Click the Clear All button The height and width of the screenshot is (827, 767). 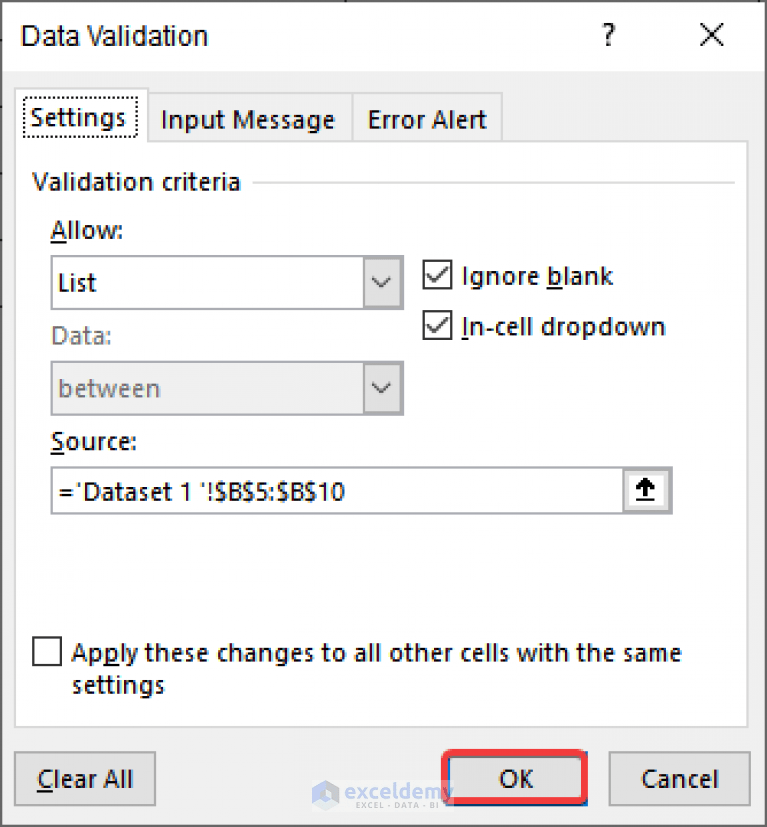coord(84,778)
